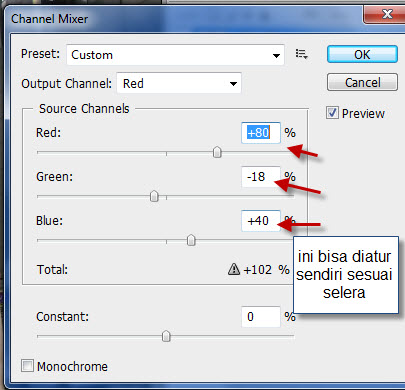This screenshot has width=405, height=390.
Task: Click the Green source channel slider handle
Action: click(x=154, y=196)
